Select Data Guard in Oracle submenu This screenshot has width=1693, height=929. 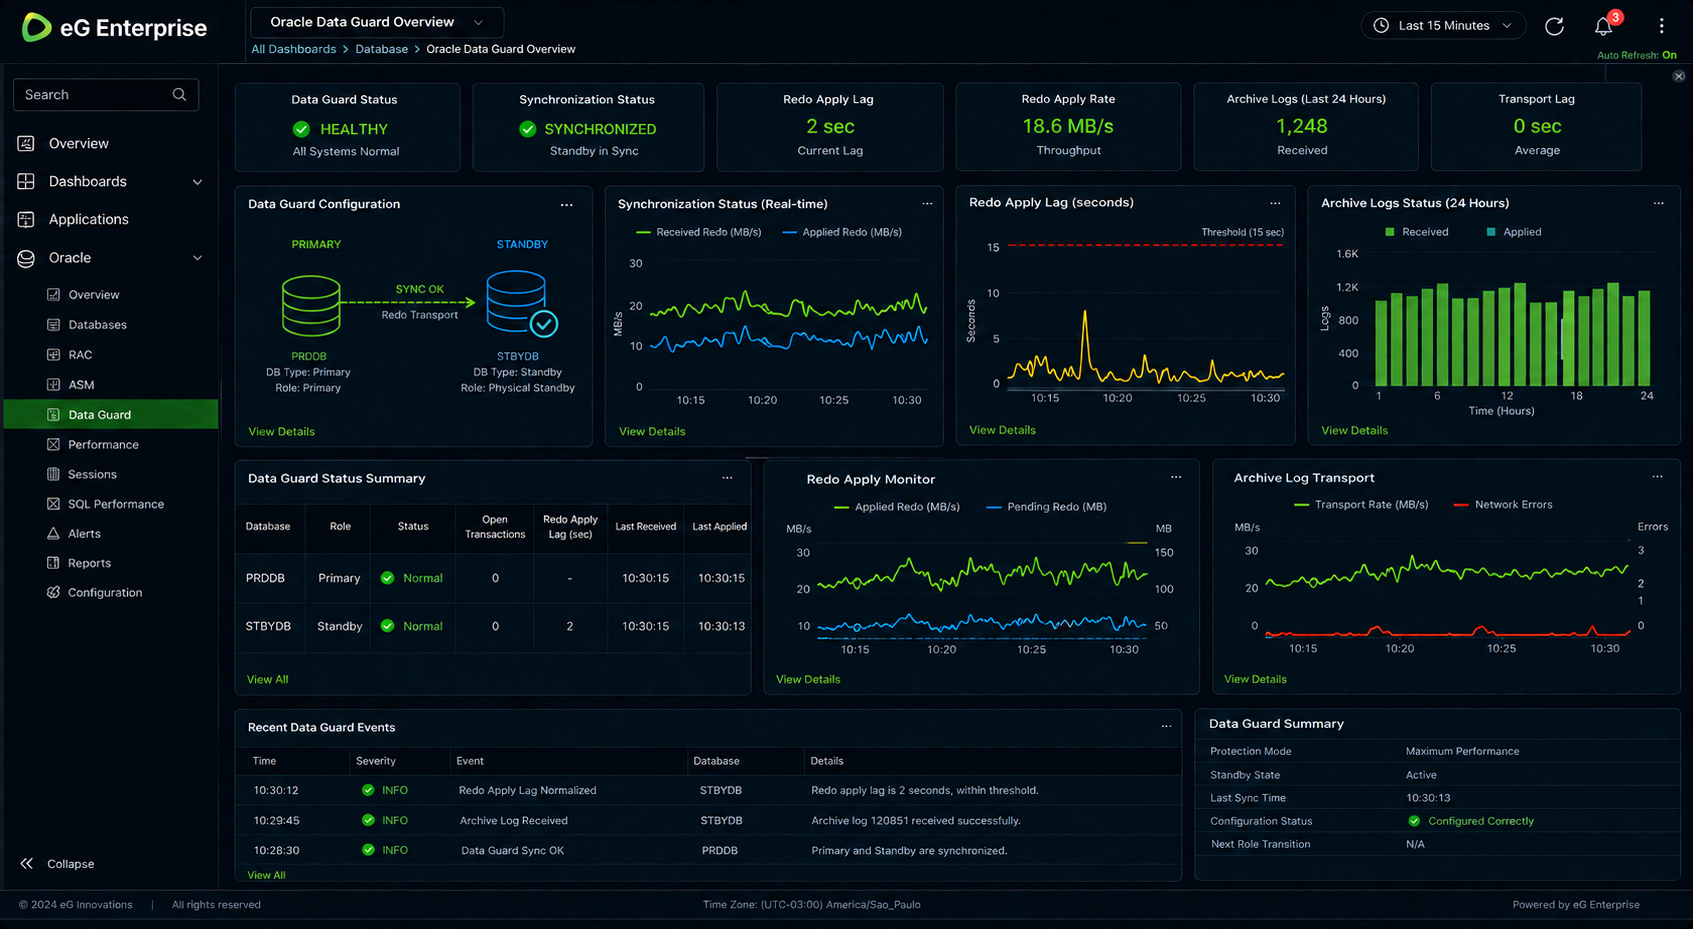(111, 414)
